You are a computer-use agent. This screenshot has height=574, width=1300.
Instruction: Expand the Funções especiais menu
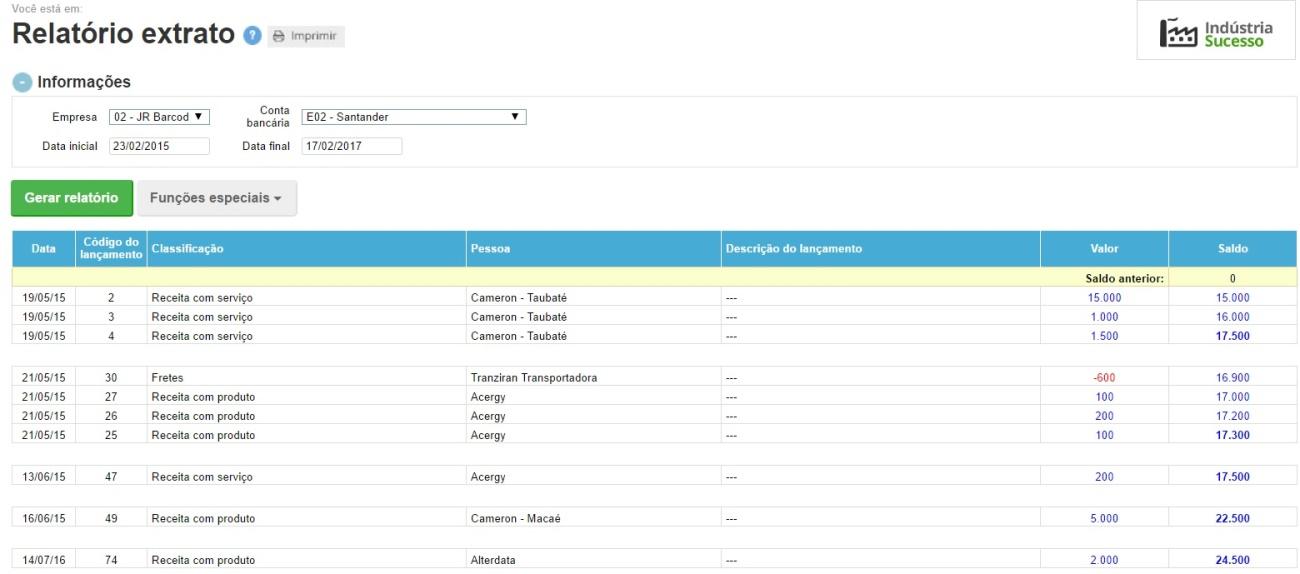click(x=216, y=198)
